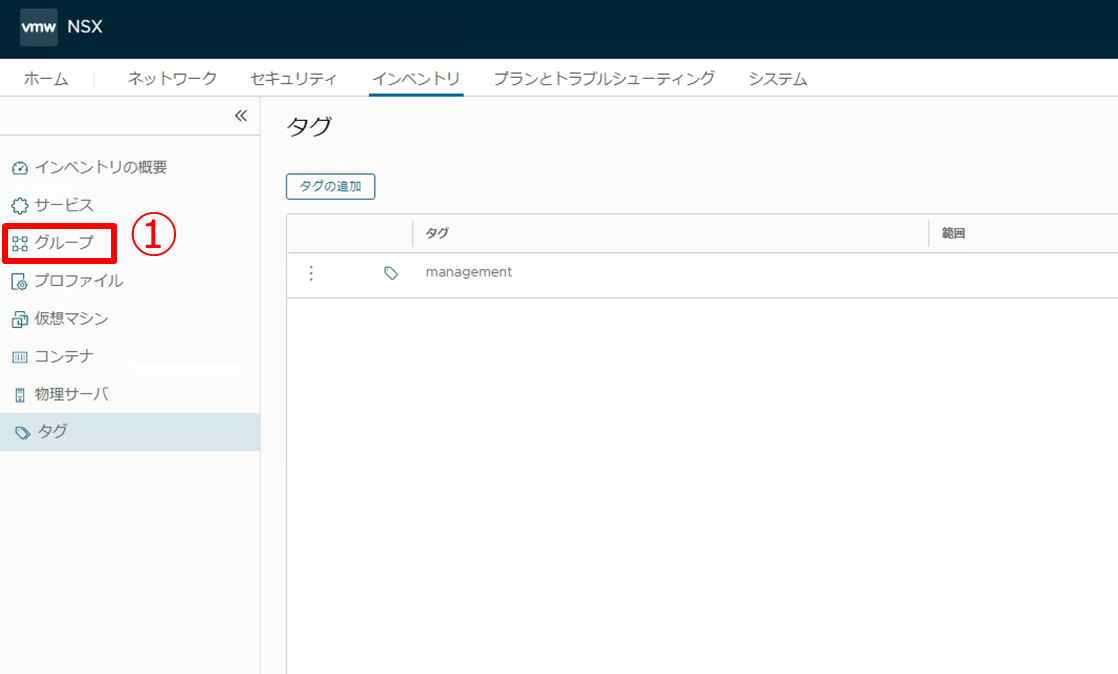Open the システム tab
Viewport: 1118px width, 674px height.
pos(778,79)
